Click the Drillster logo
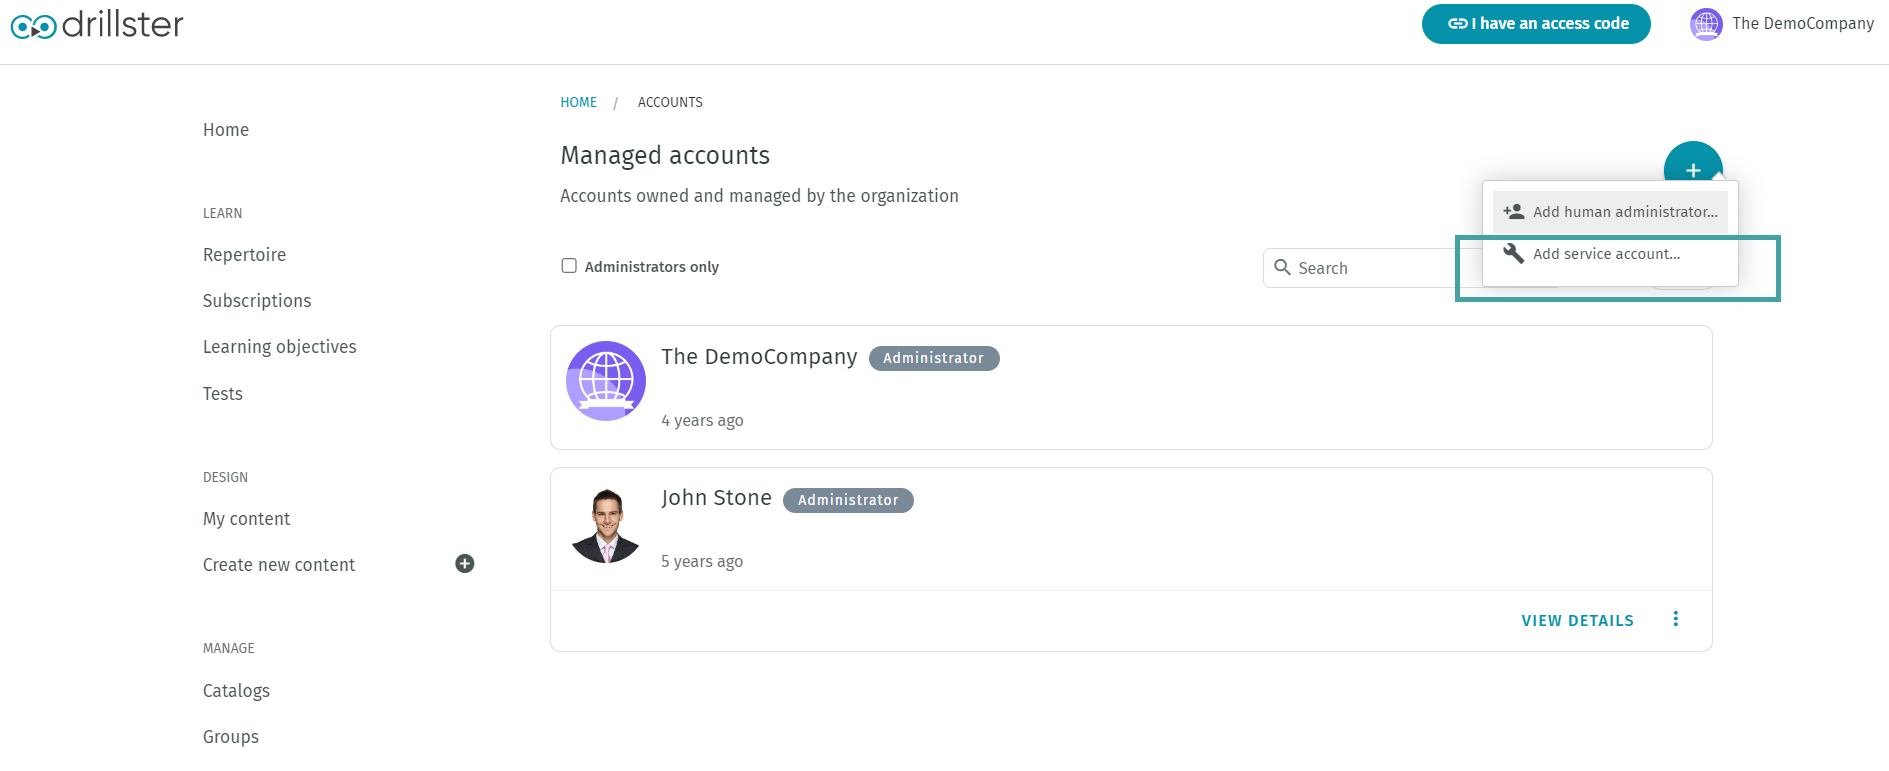Image resolution: width=1889 pixels, height=771 pixels. point(97,24)
